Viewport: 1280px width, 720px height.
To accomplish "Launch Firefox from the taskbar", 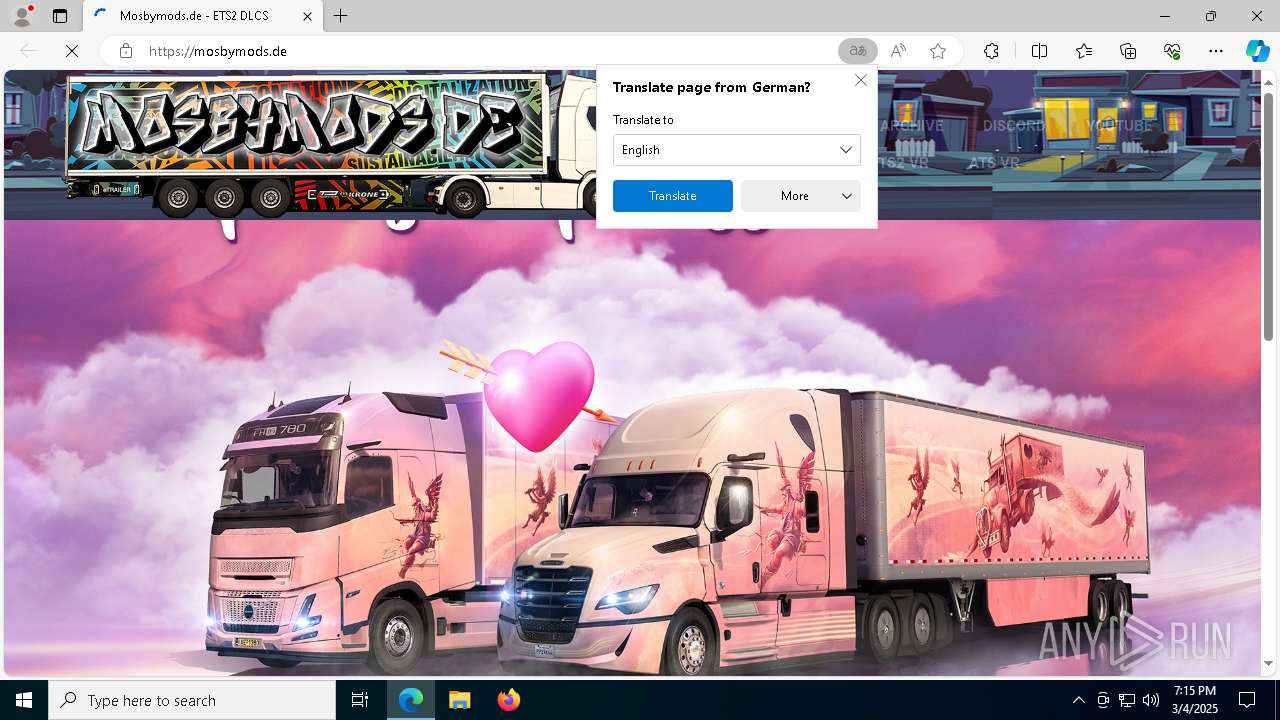I will click(508, 700).
